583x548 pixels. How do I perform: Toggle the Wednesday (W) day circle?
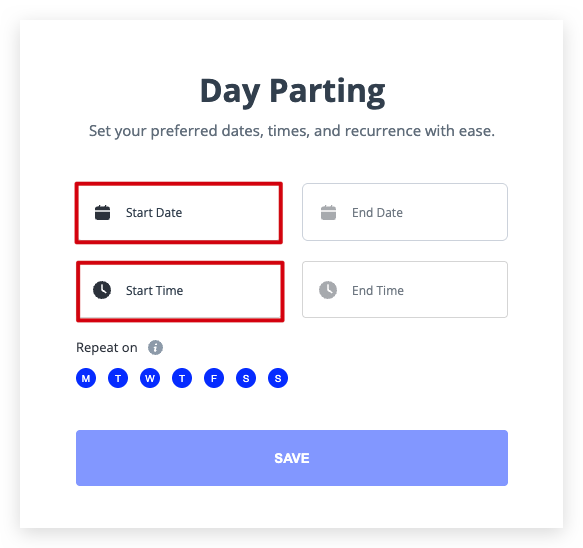click(x=150, y=378)
